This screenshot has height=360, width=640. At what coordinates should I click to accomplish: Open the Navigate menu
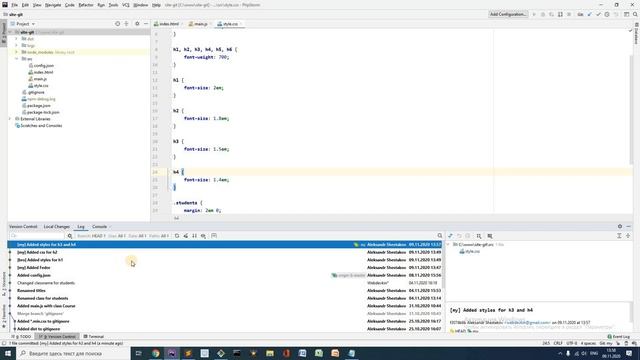[53, 5]
